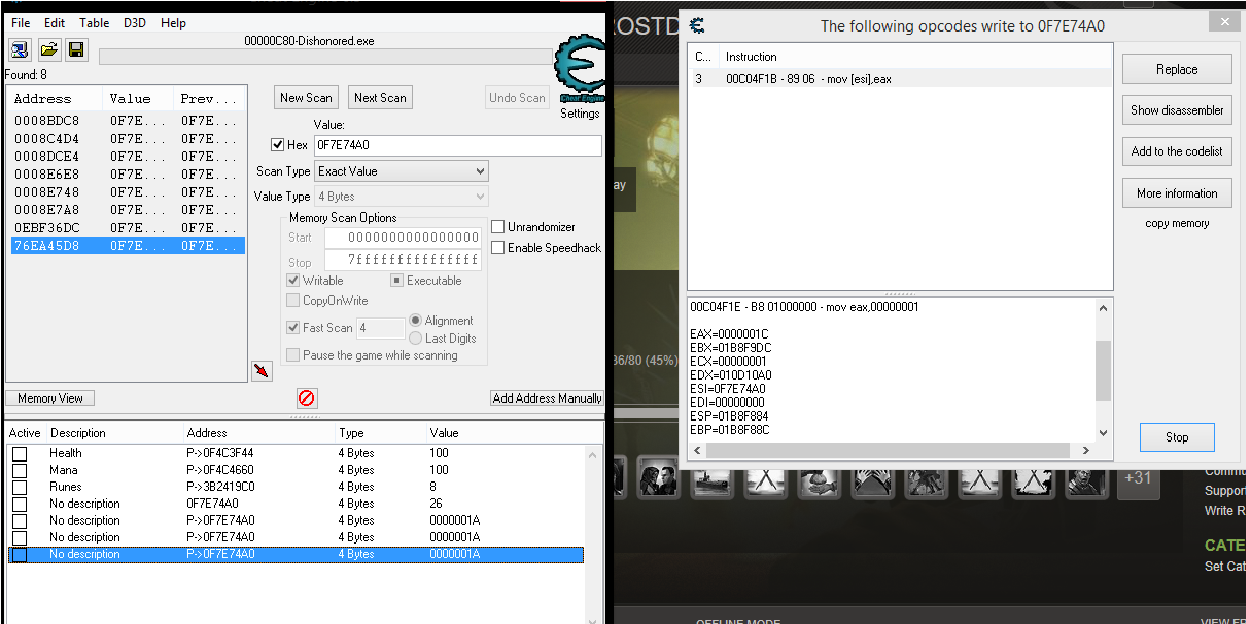Click Add Address Manually
Image resolution: width=1246 pixels, height=624 pixels.
coord(546,397)
